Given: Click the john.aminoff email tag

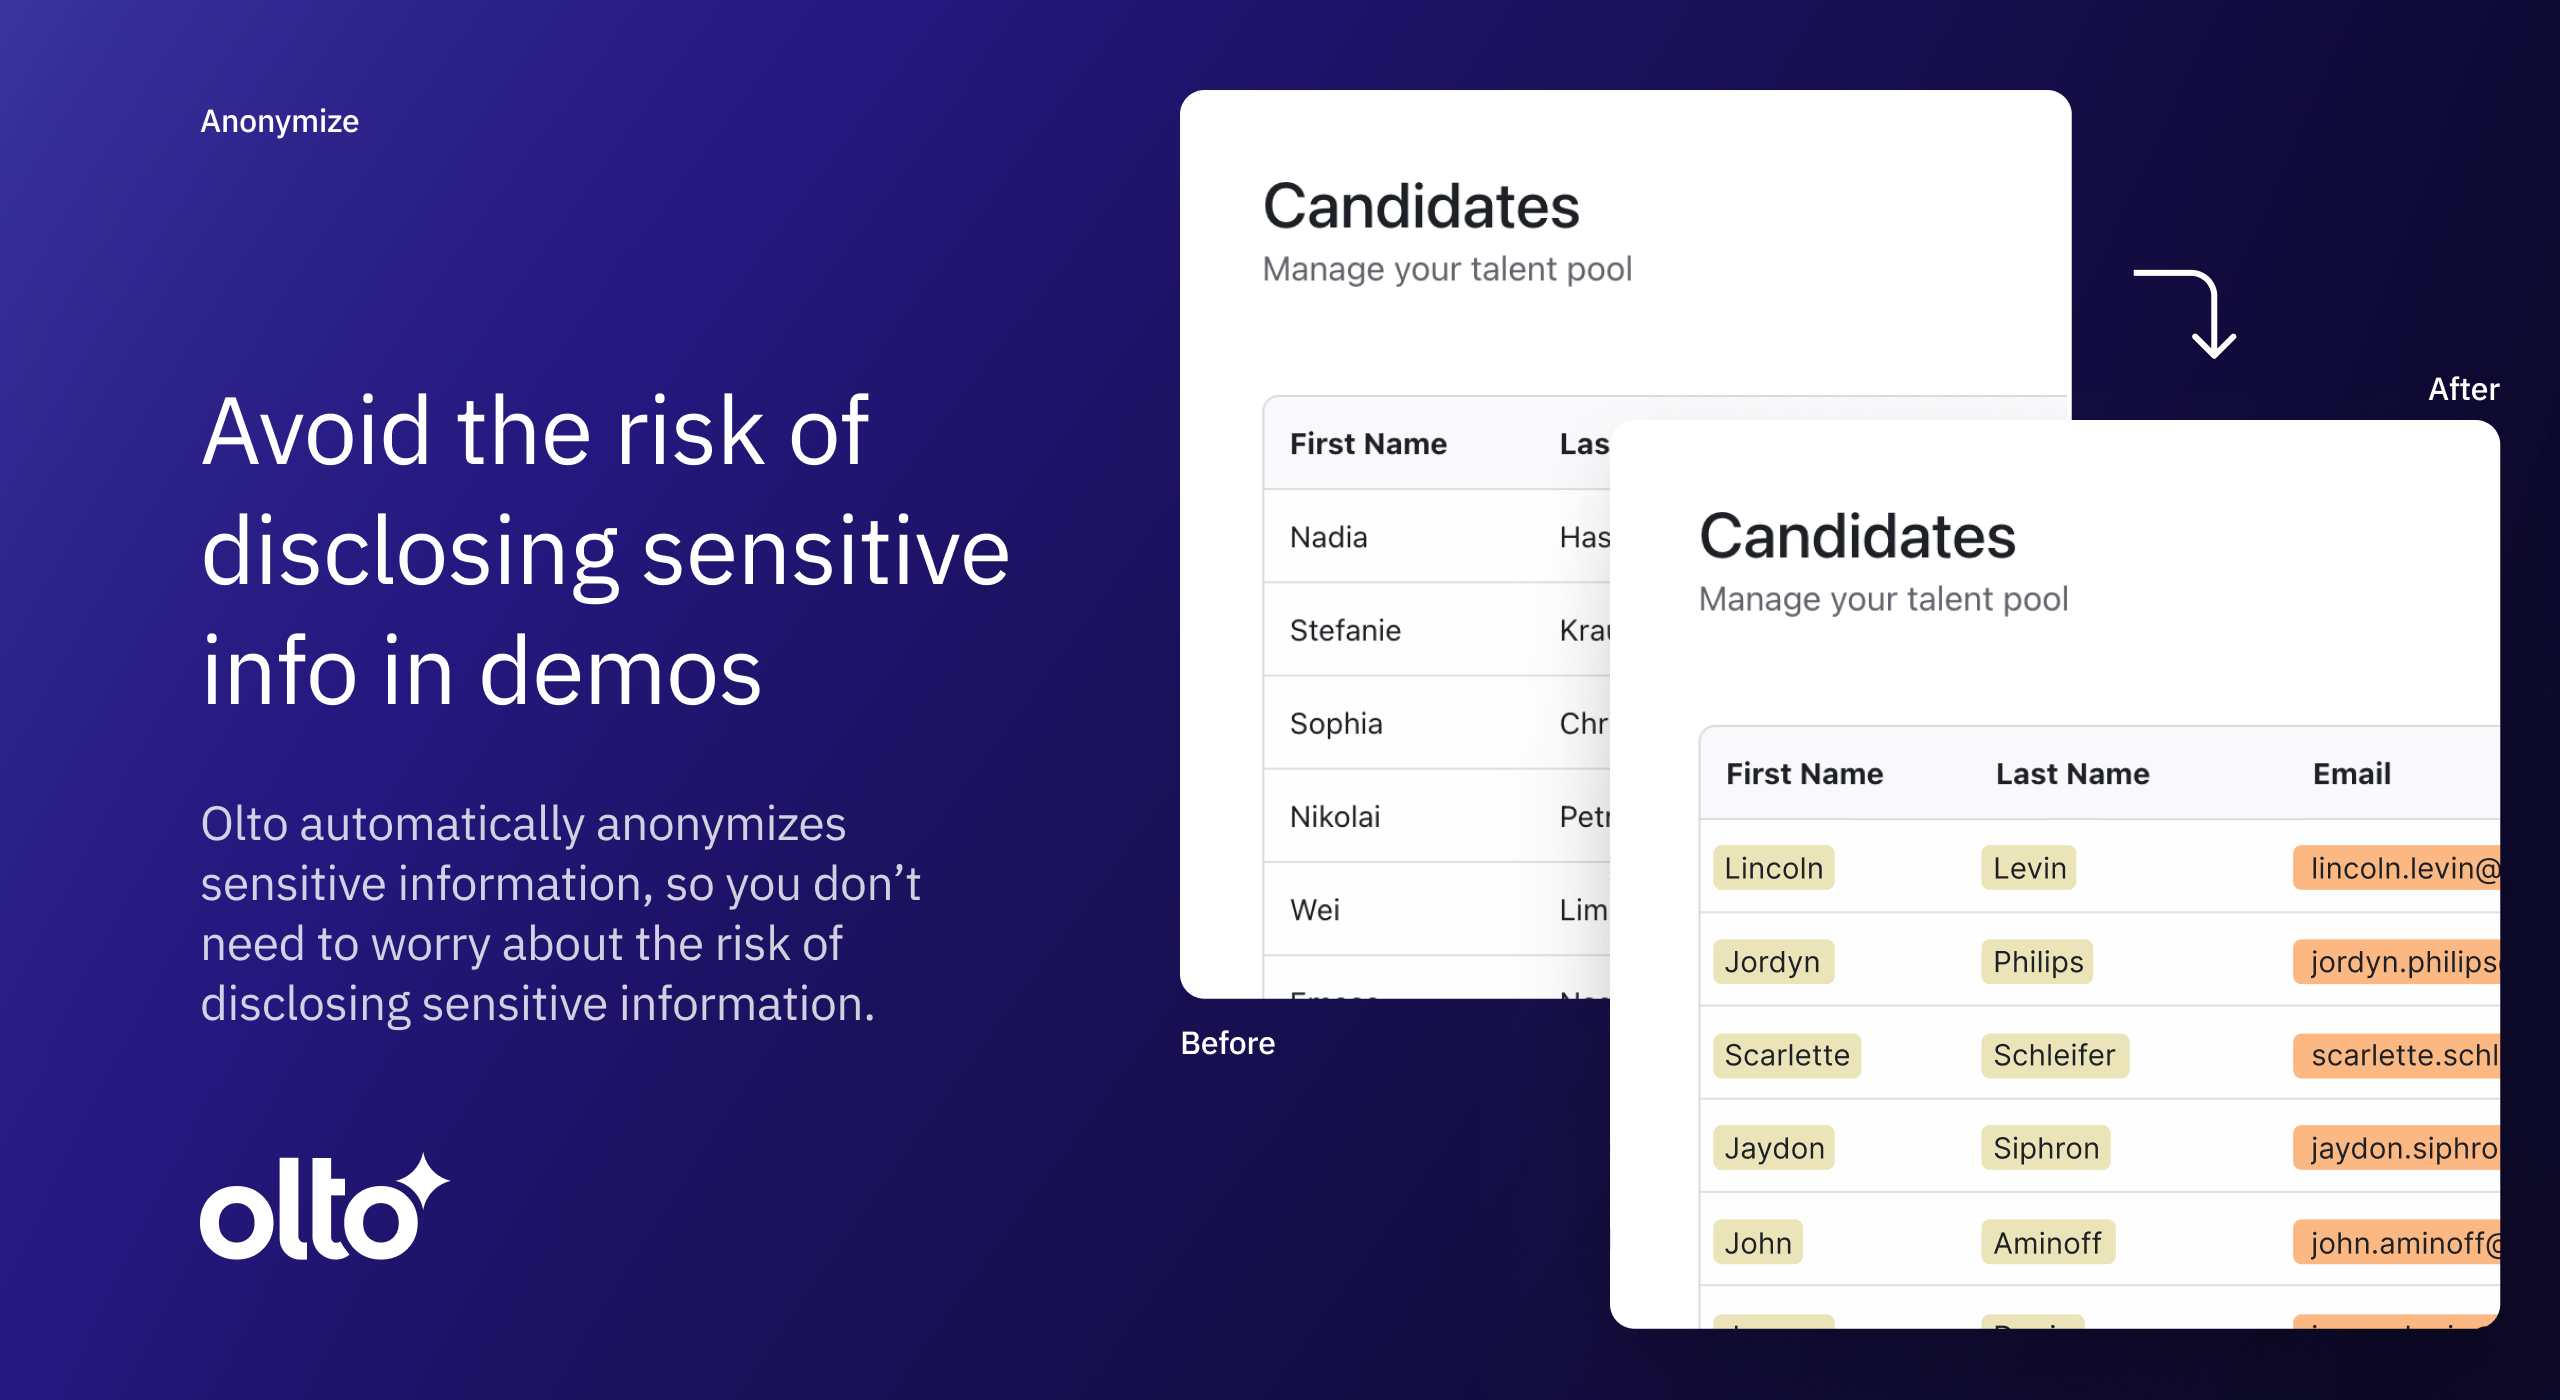Looking at the screenshot, I should 2400,1242.
